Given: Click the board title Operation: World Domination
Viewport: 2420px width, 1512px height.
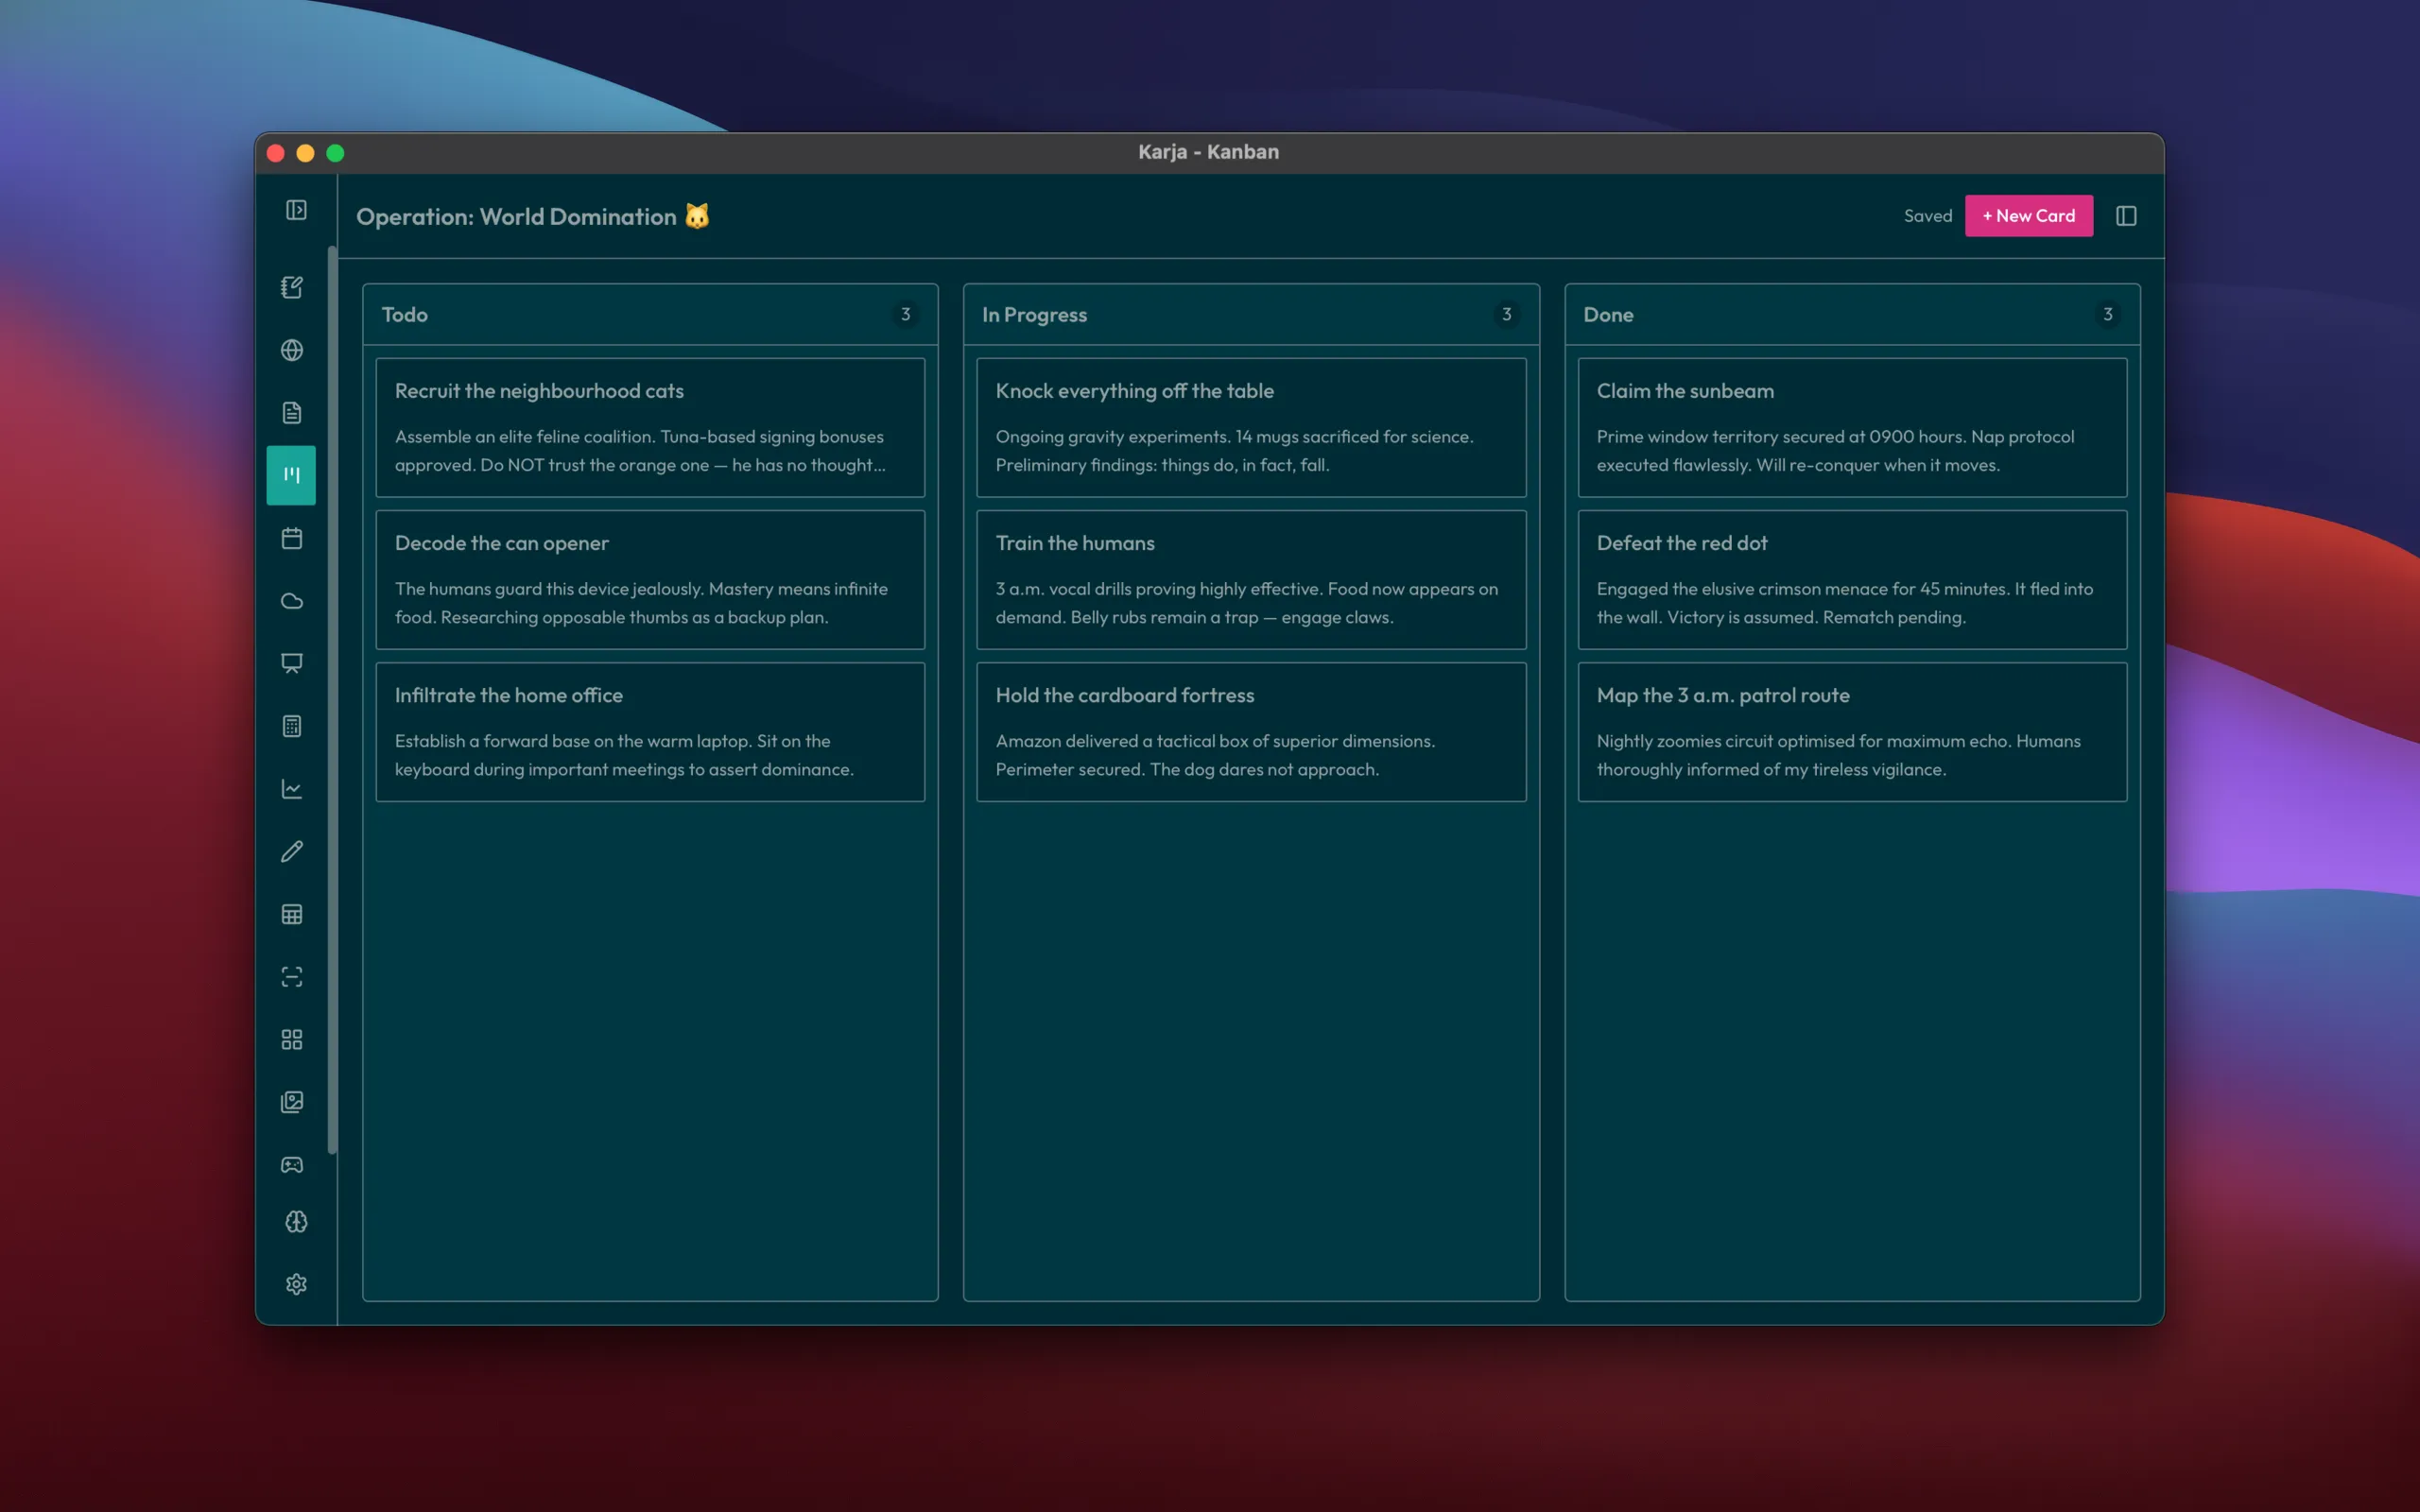Looking at the screenshot, I should [x=532, y=217].
